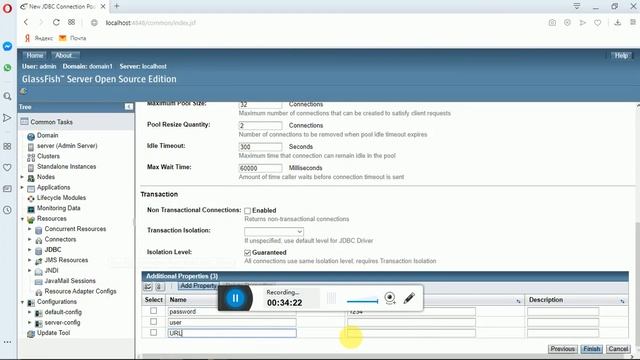
Task: Expand Concurrent Resources node
Action: [x=29, y=229]
